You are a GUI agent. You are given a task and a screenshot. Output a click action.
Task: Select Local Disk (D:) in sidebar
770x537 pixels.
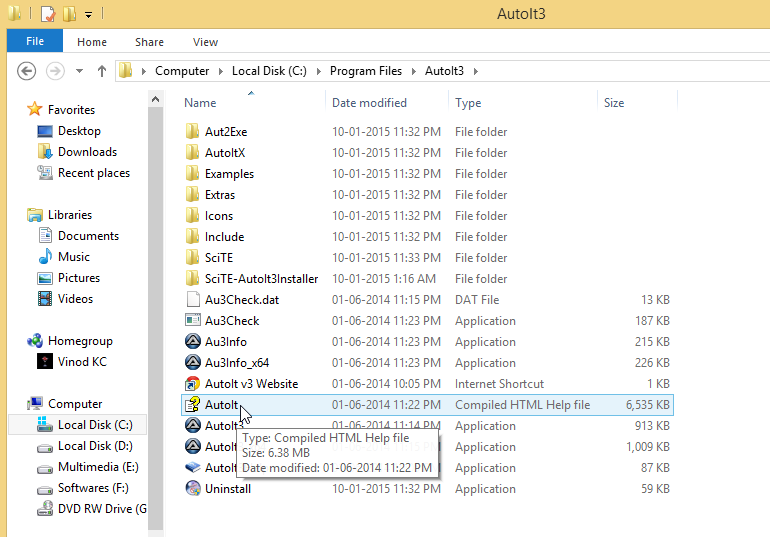pos(95,446)
